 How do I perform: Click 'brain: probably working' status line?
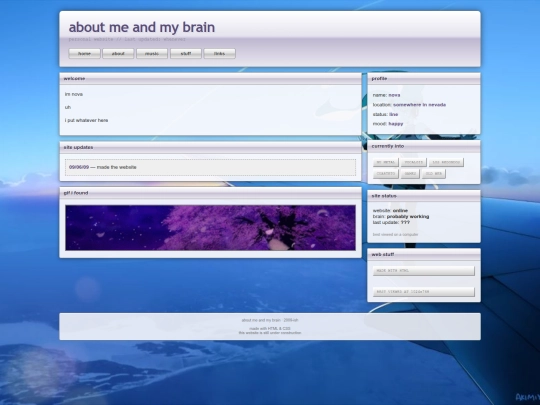pyautogui.click(x=401, y=217)
